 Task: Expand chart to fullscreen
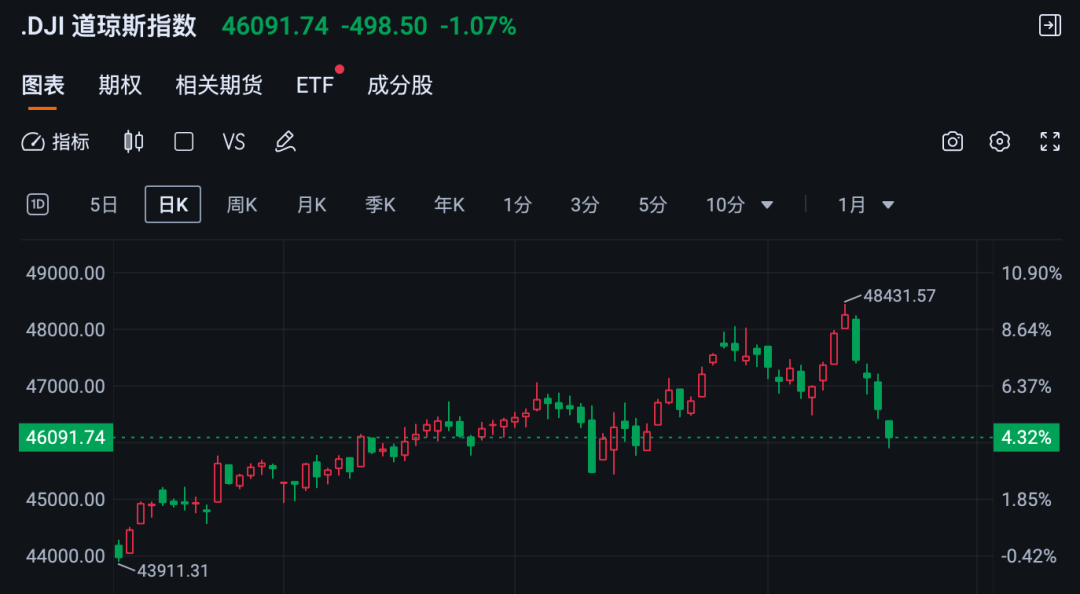coord(1049,142)
